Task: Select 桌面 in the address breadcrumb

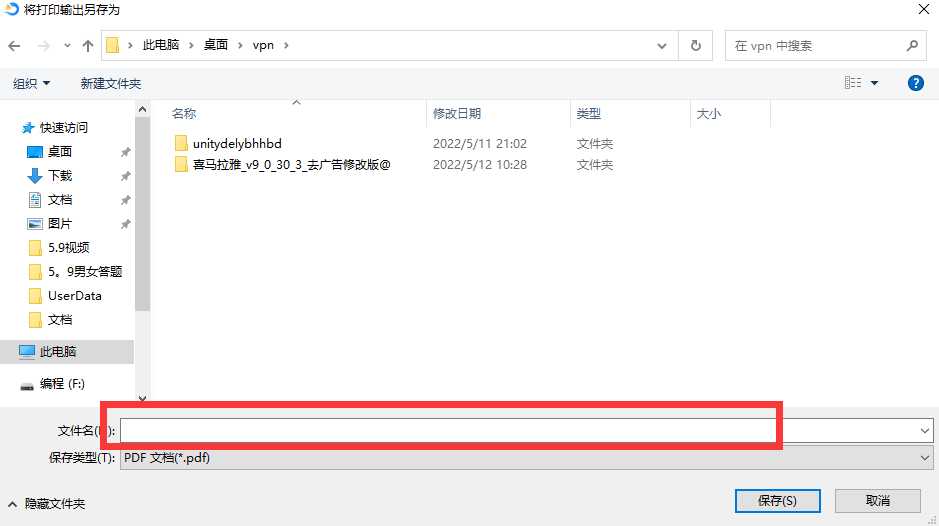Action: pyautogui.click(x=216, y=45)
